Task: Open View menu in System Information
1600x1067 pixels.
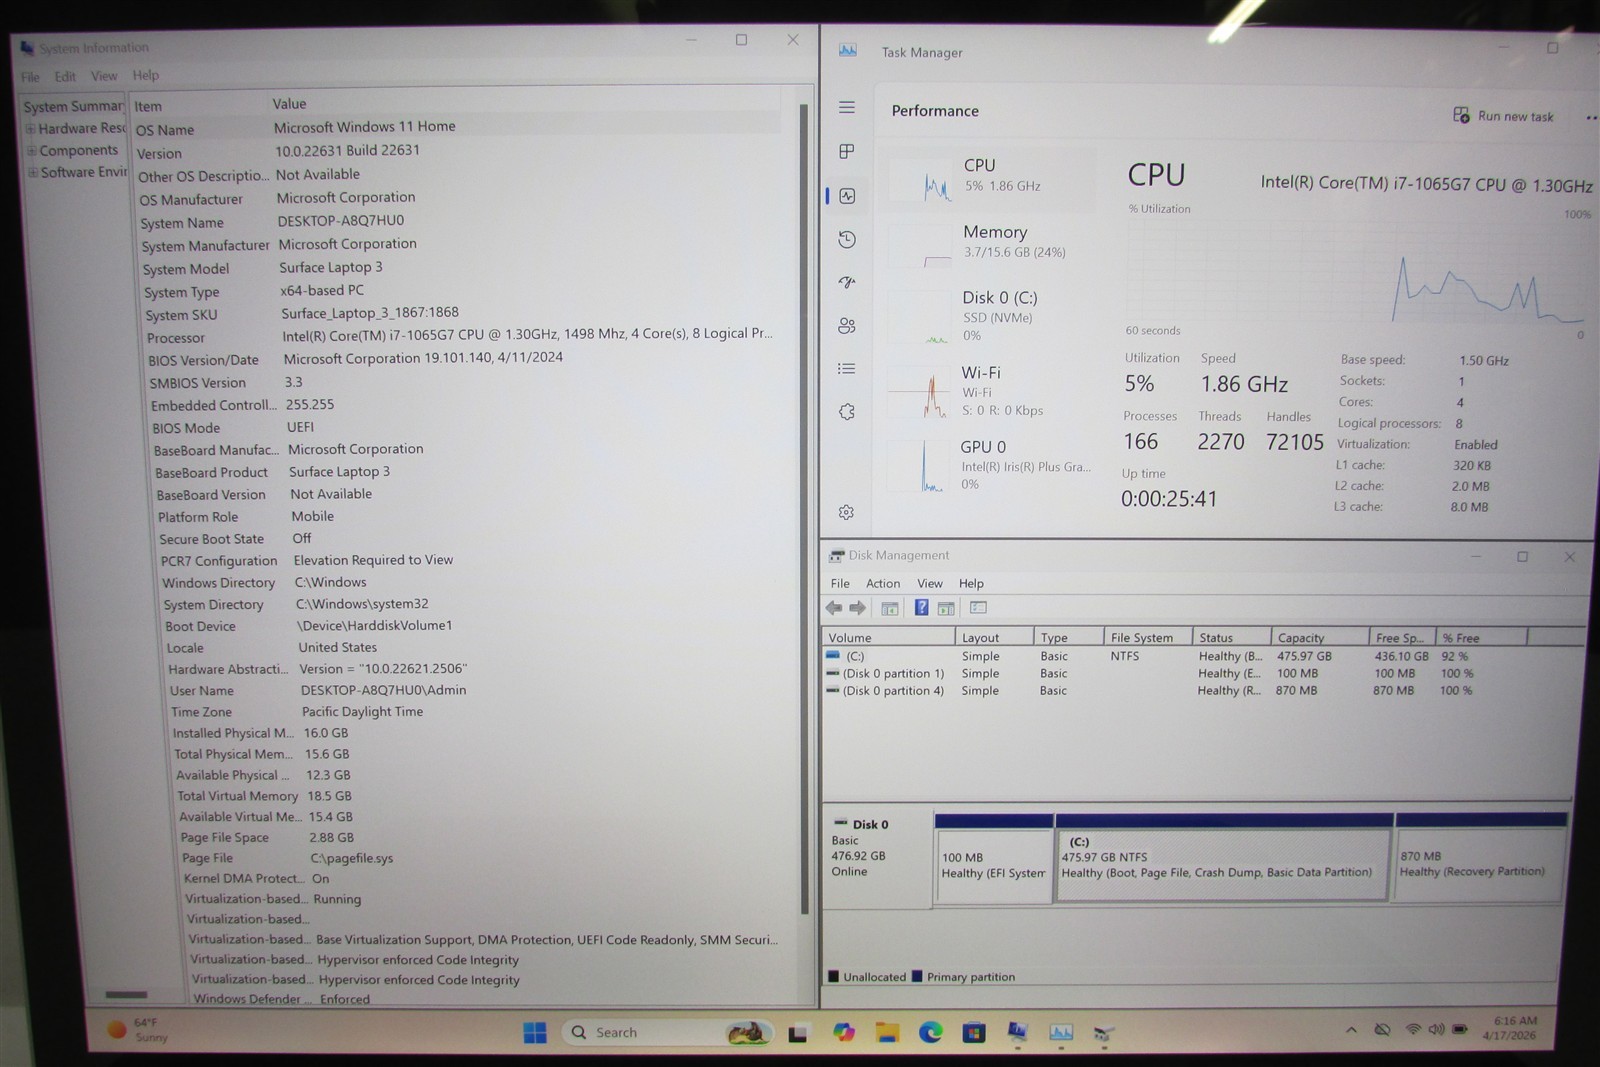Action: 104,76
